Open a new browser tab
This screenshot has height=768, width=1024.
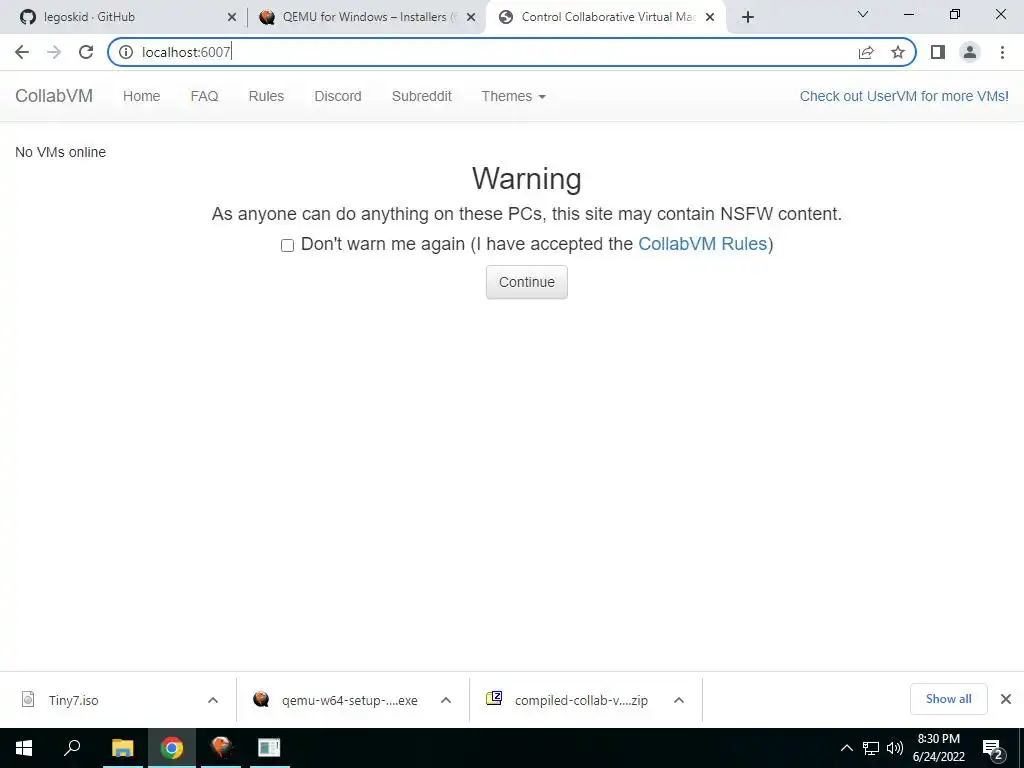pos(748,17)
